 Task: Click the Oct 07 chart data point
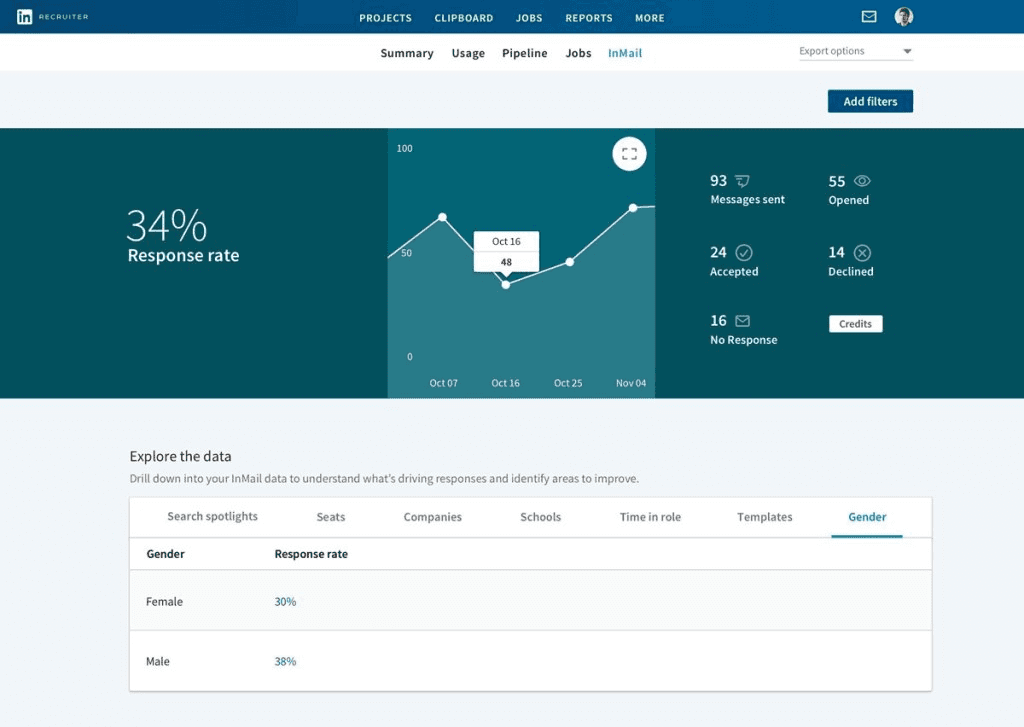point(442,217)
